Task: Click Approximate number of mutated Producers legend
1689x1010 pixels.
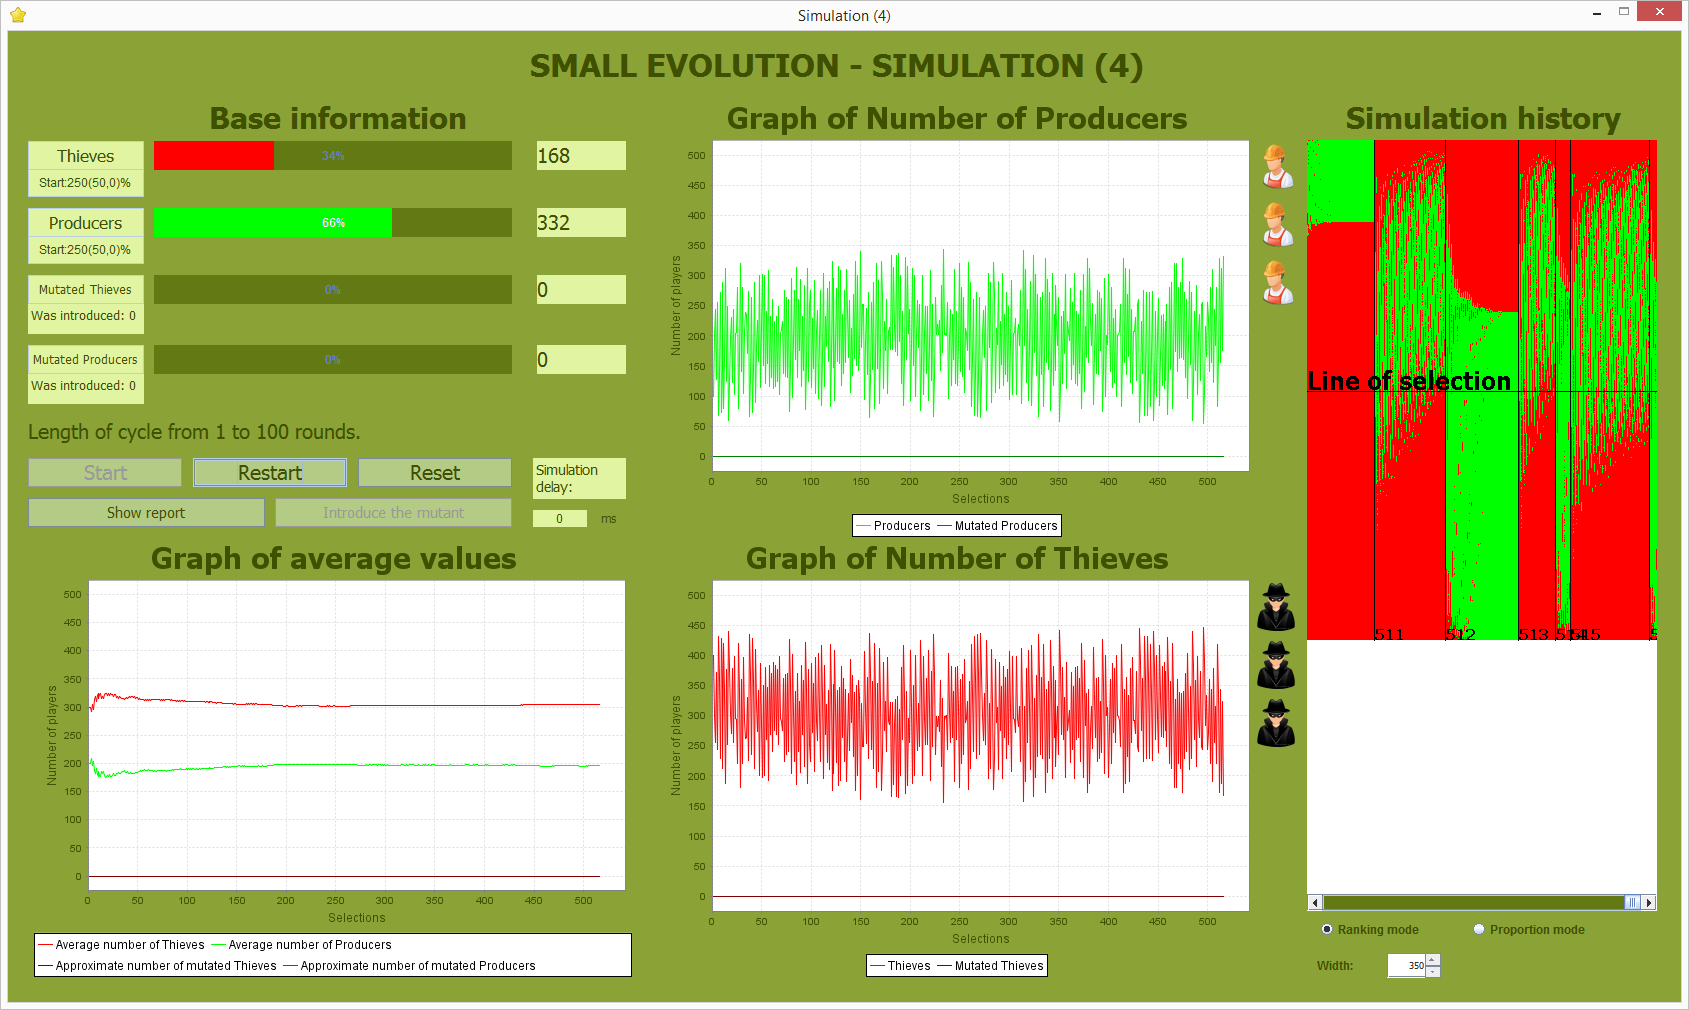Action: click(409, 966)
